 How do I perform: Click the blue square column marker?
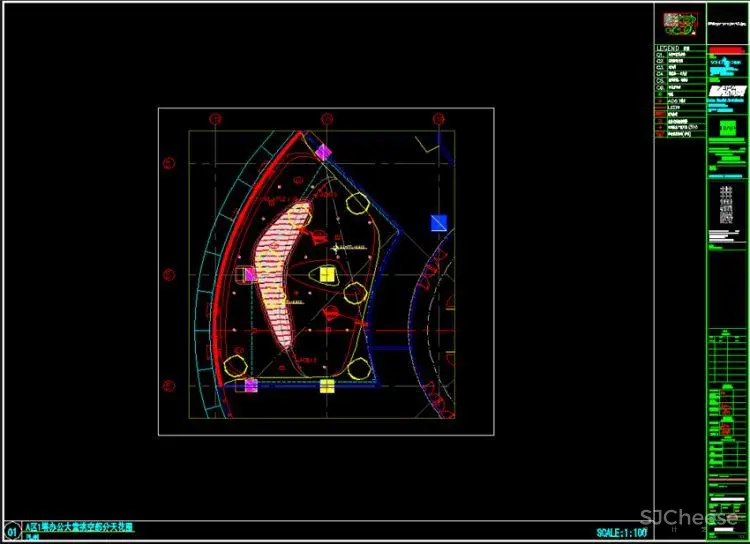438,222
